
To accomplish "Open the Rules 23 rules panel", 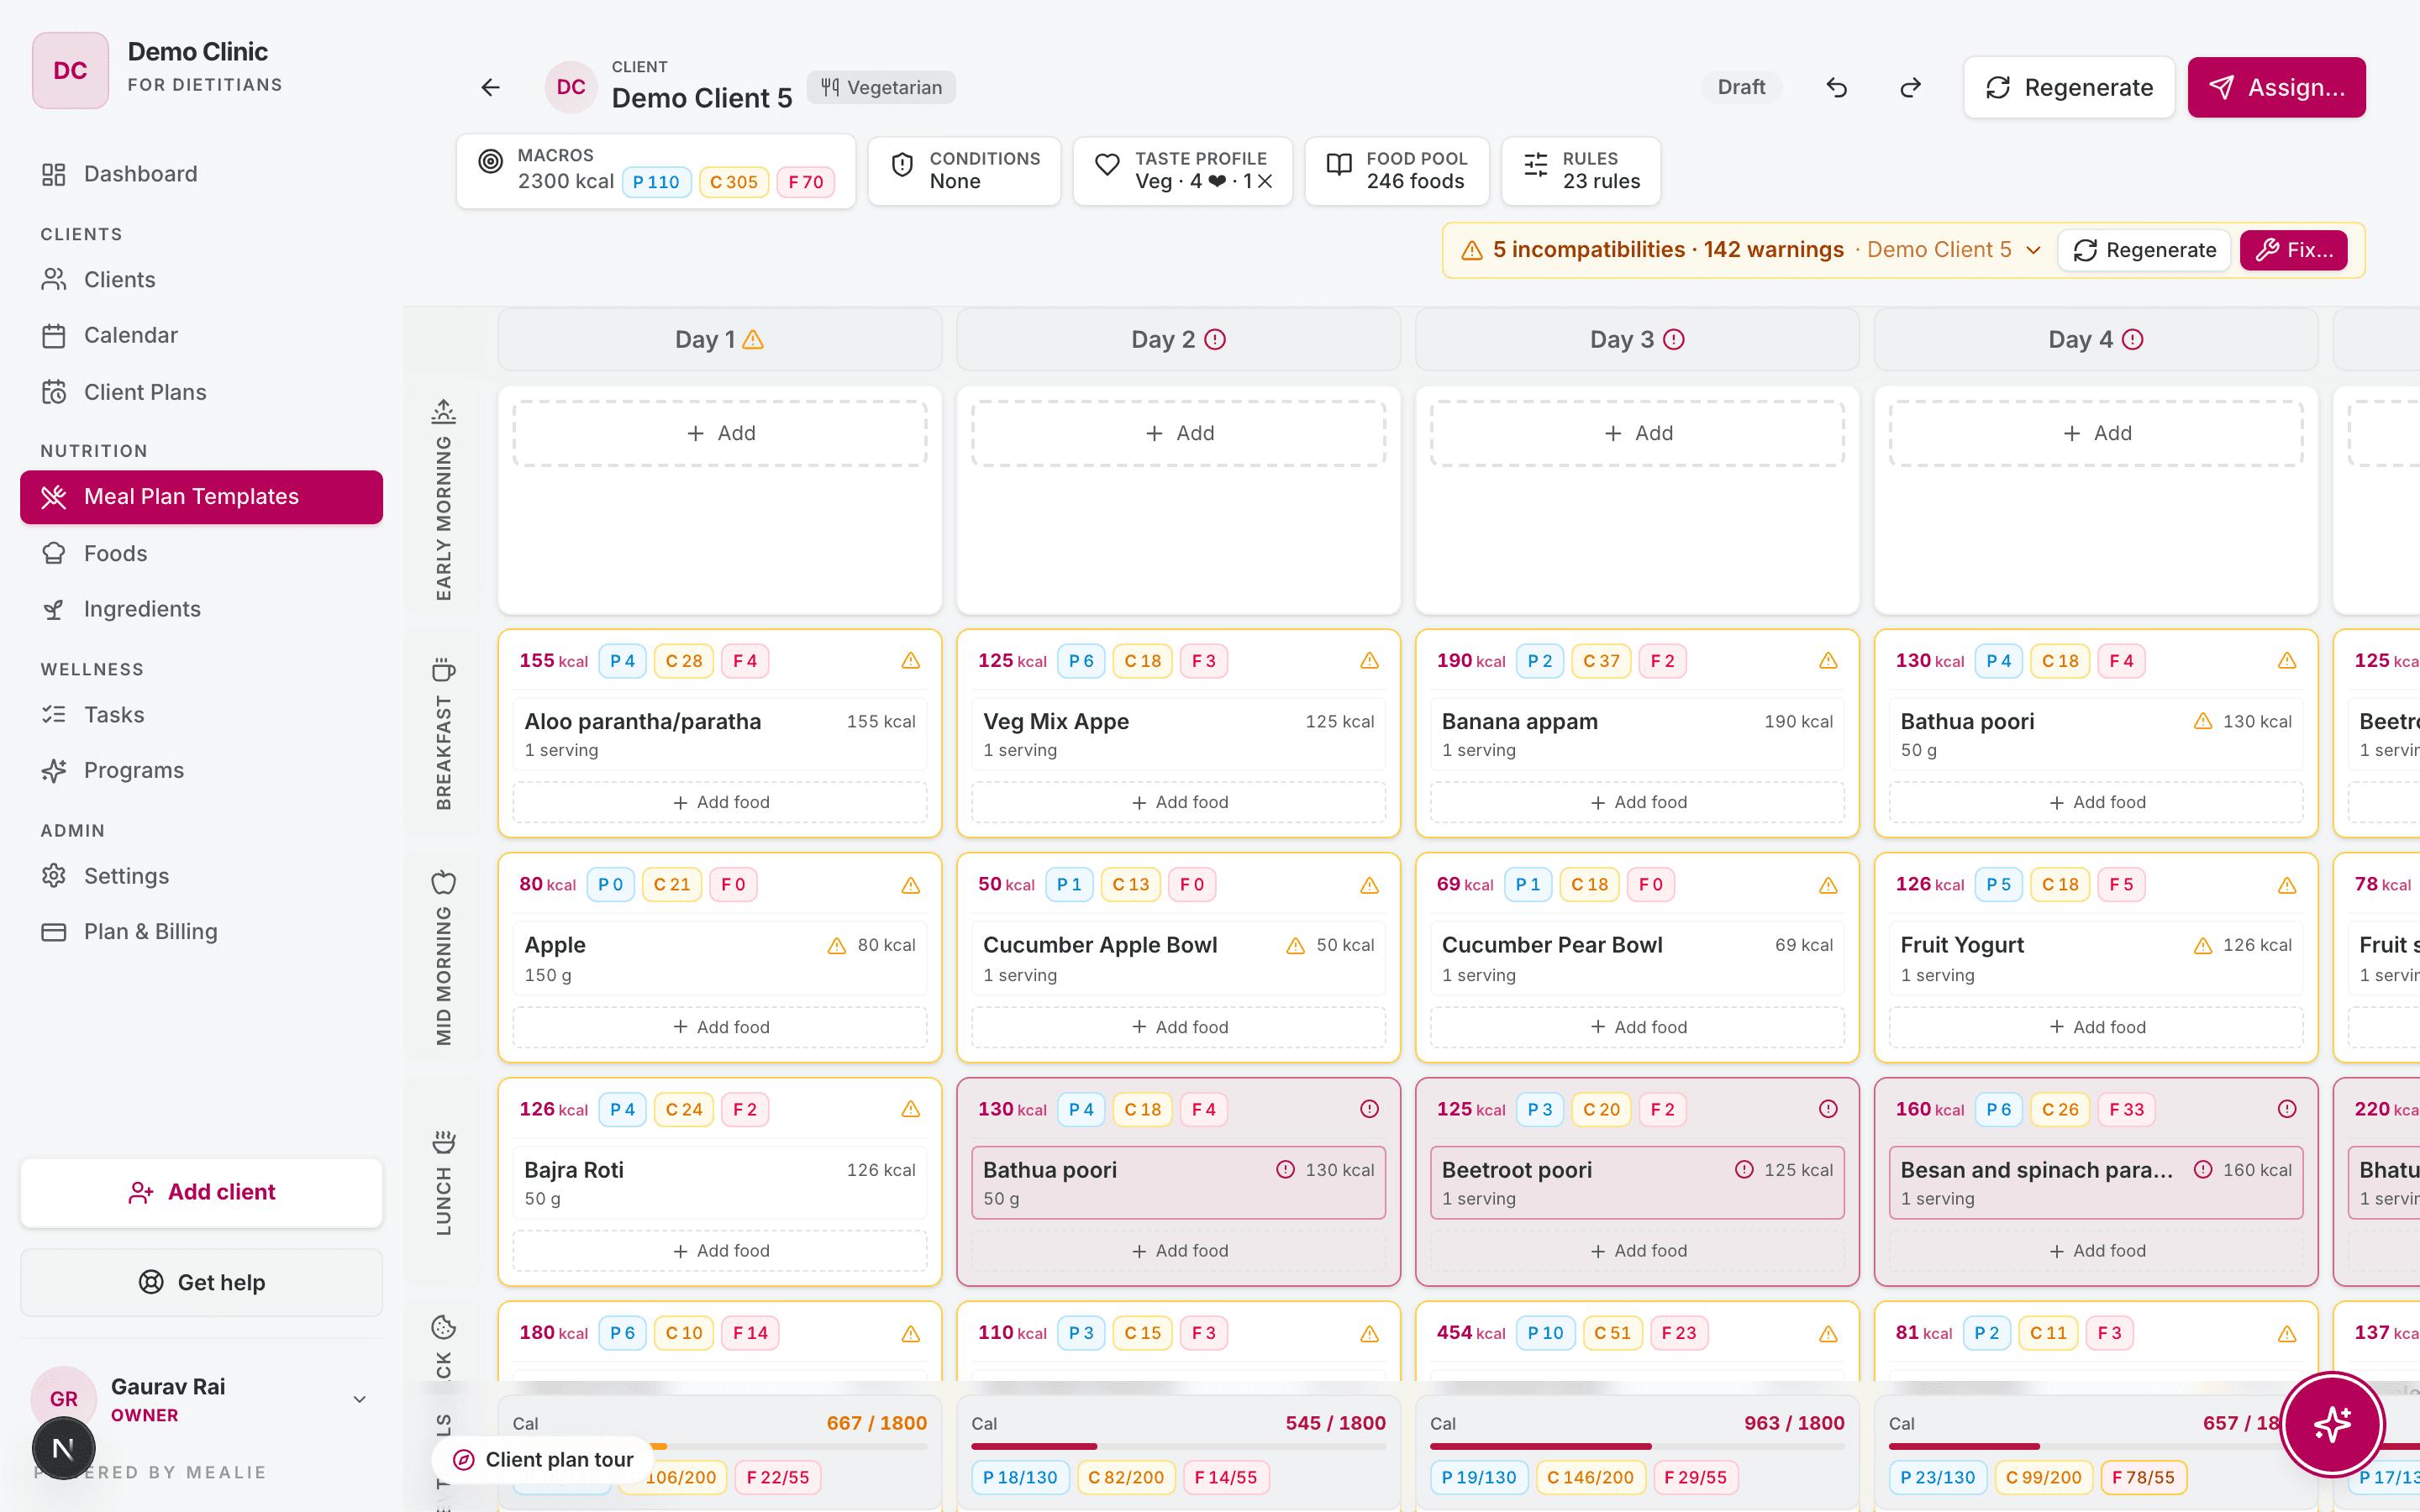I will (x=1581, y=171).
